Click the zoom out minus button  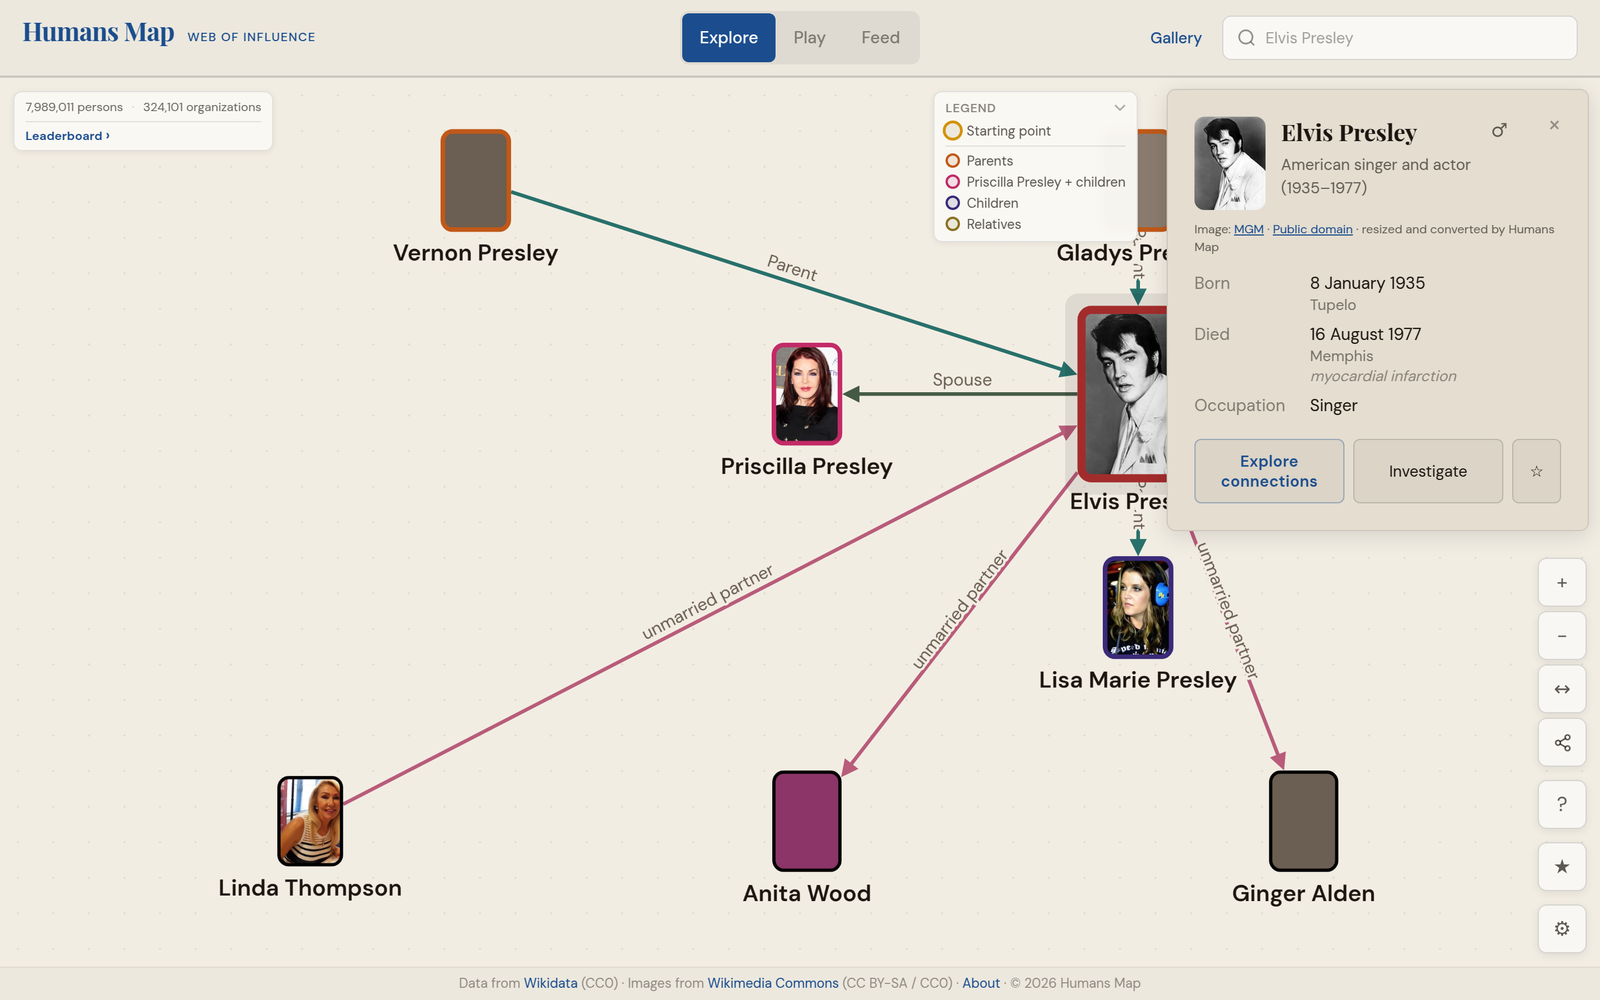[x=1562, y=636]
